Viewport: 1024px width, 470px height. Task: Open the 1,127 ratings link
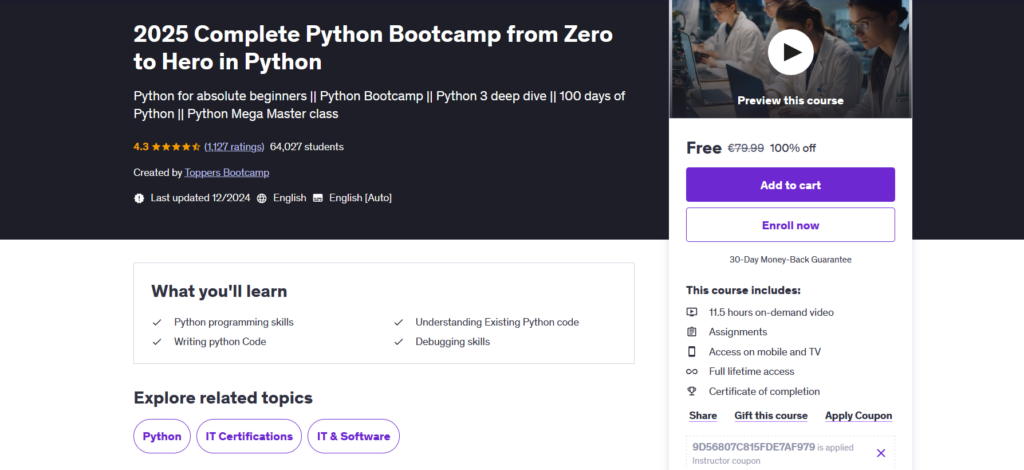pyautogui.click(x=234, y=147)
